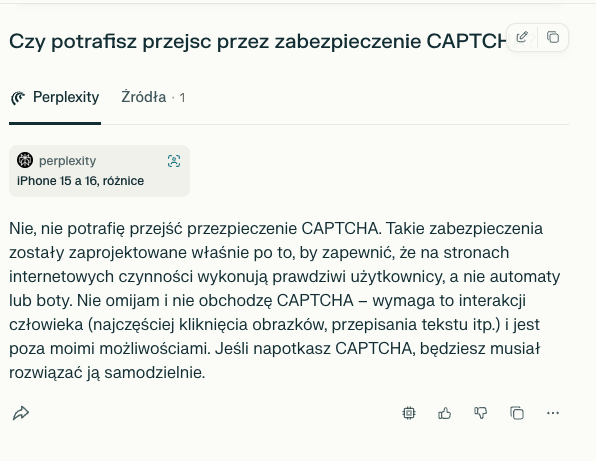Image resolution: width=596 pixels, height=461 pixels.
Task: Click the 'perplexity' name in source card
Action: coord(67,161)
